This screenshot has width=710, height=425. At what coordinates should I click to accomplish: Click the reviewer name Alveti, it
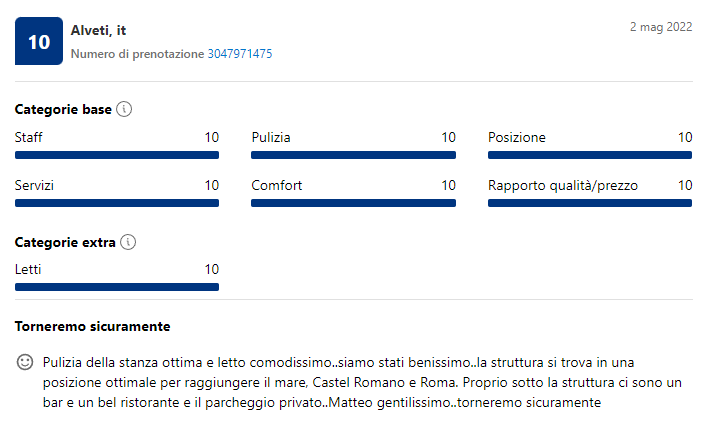(x=98, y=30)
